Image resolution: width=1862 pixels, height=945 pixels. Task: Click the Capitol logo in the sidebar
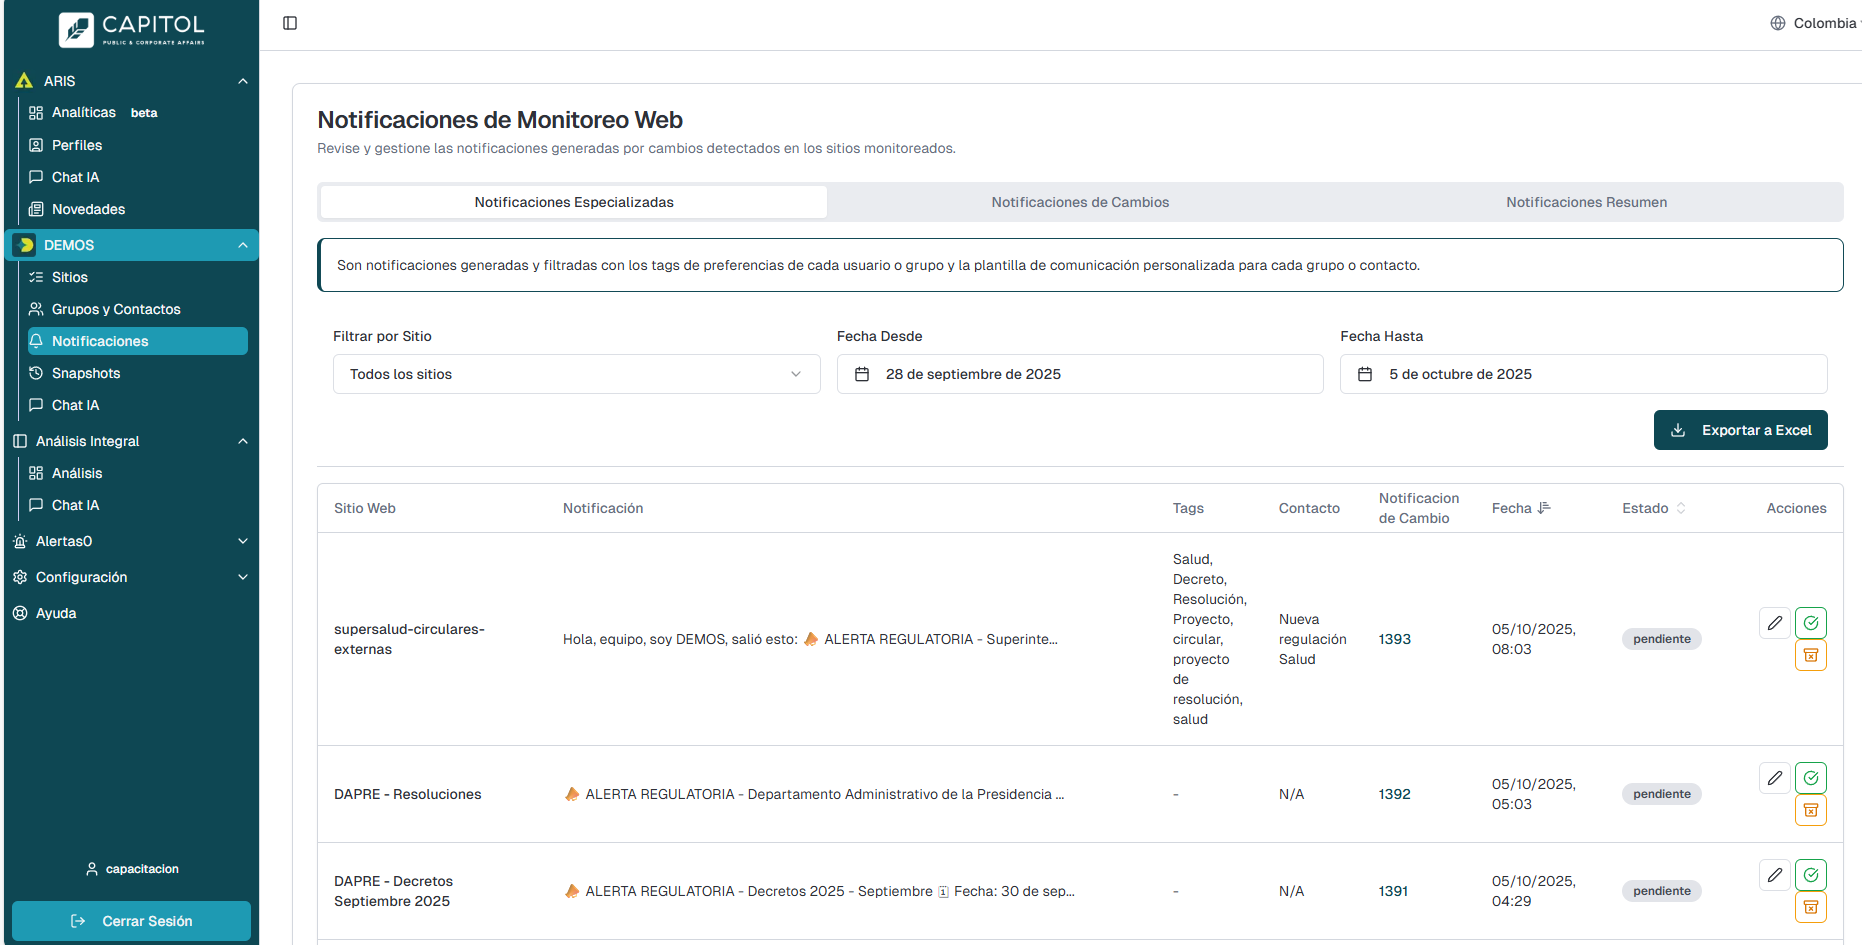tap(131, 29)
